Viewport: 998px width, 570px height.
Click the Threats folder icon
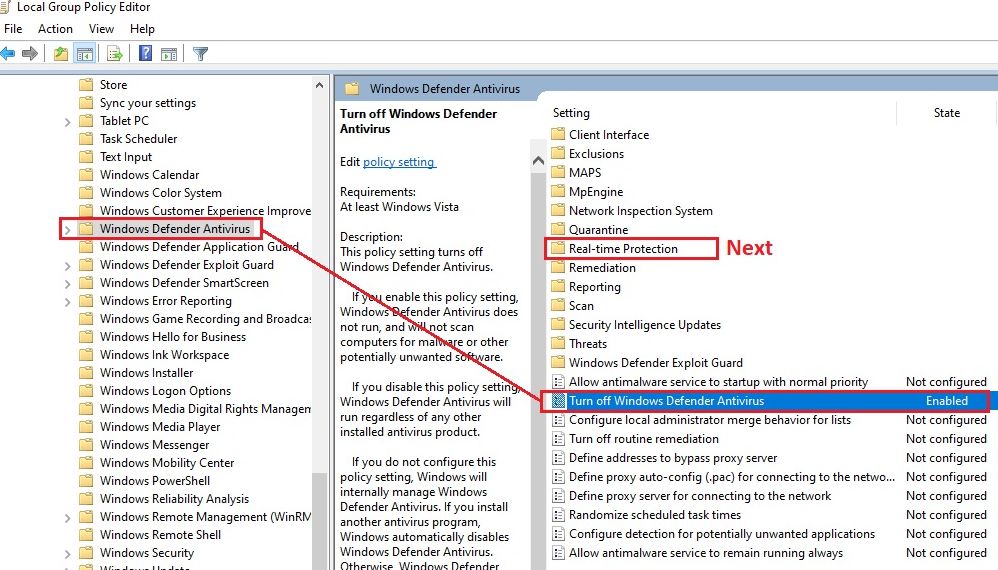pos(558,344)
